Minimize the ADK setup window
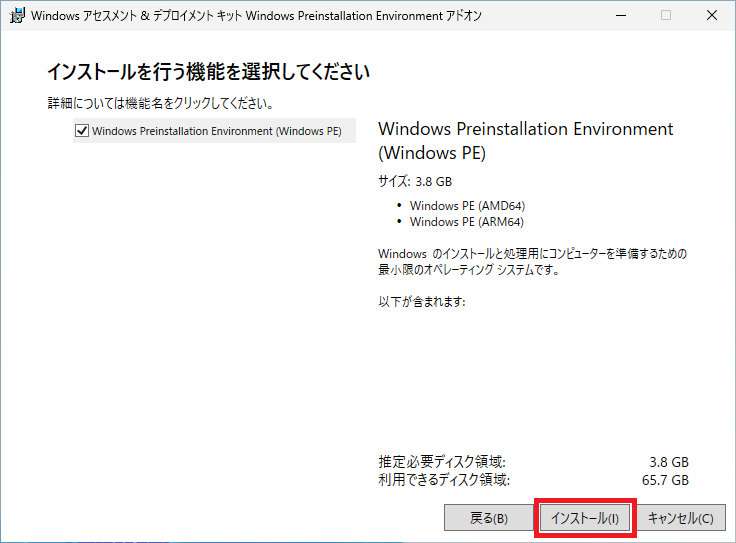 pos(621,15)
